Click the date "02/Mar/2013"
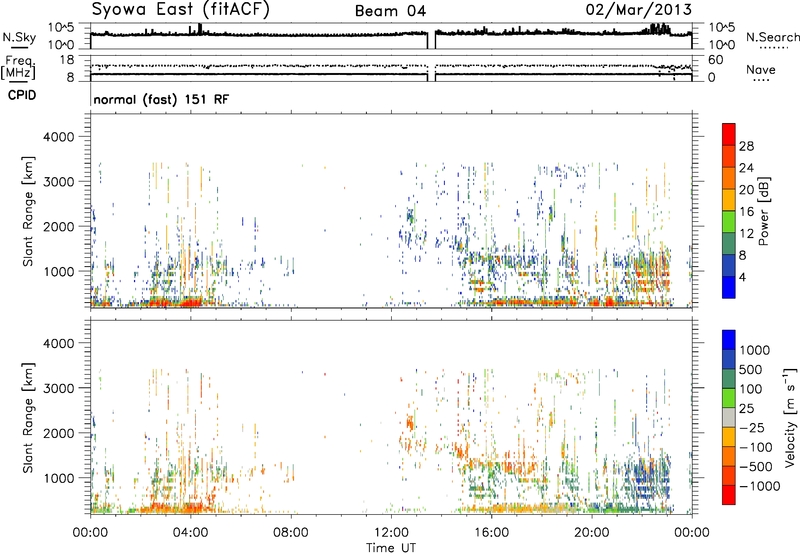This screenshot has width=800, height=554. coord(639,9)
